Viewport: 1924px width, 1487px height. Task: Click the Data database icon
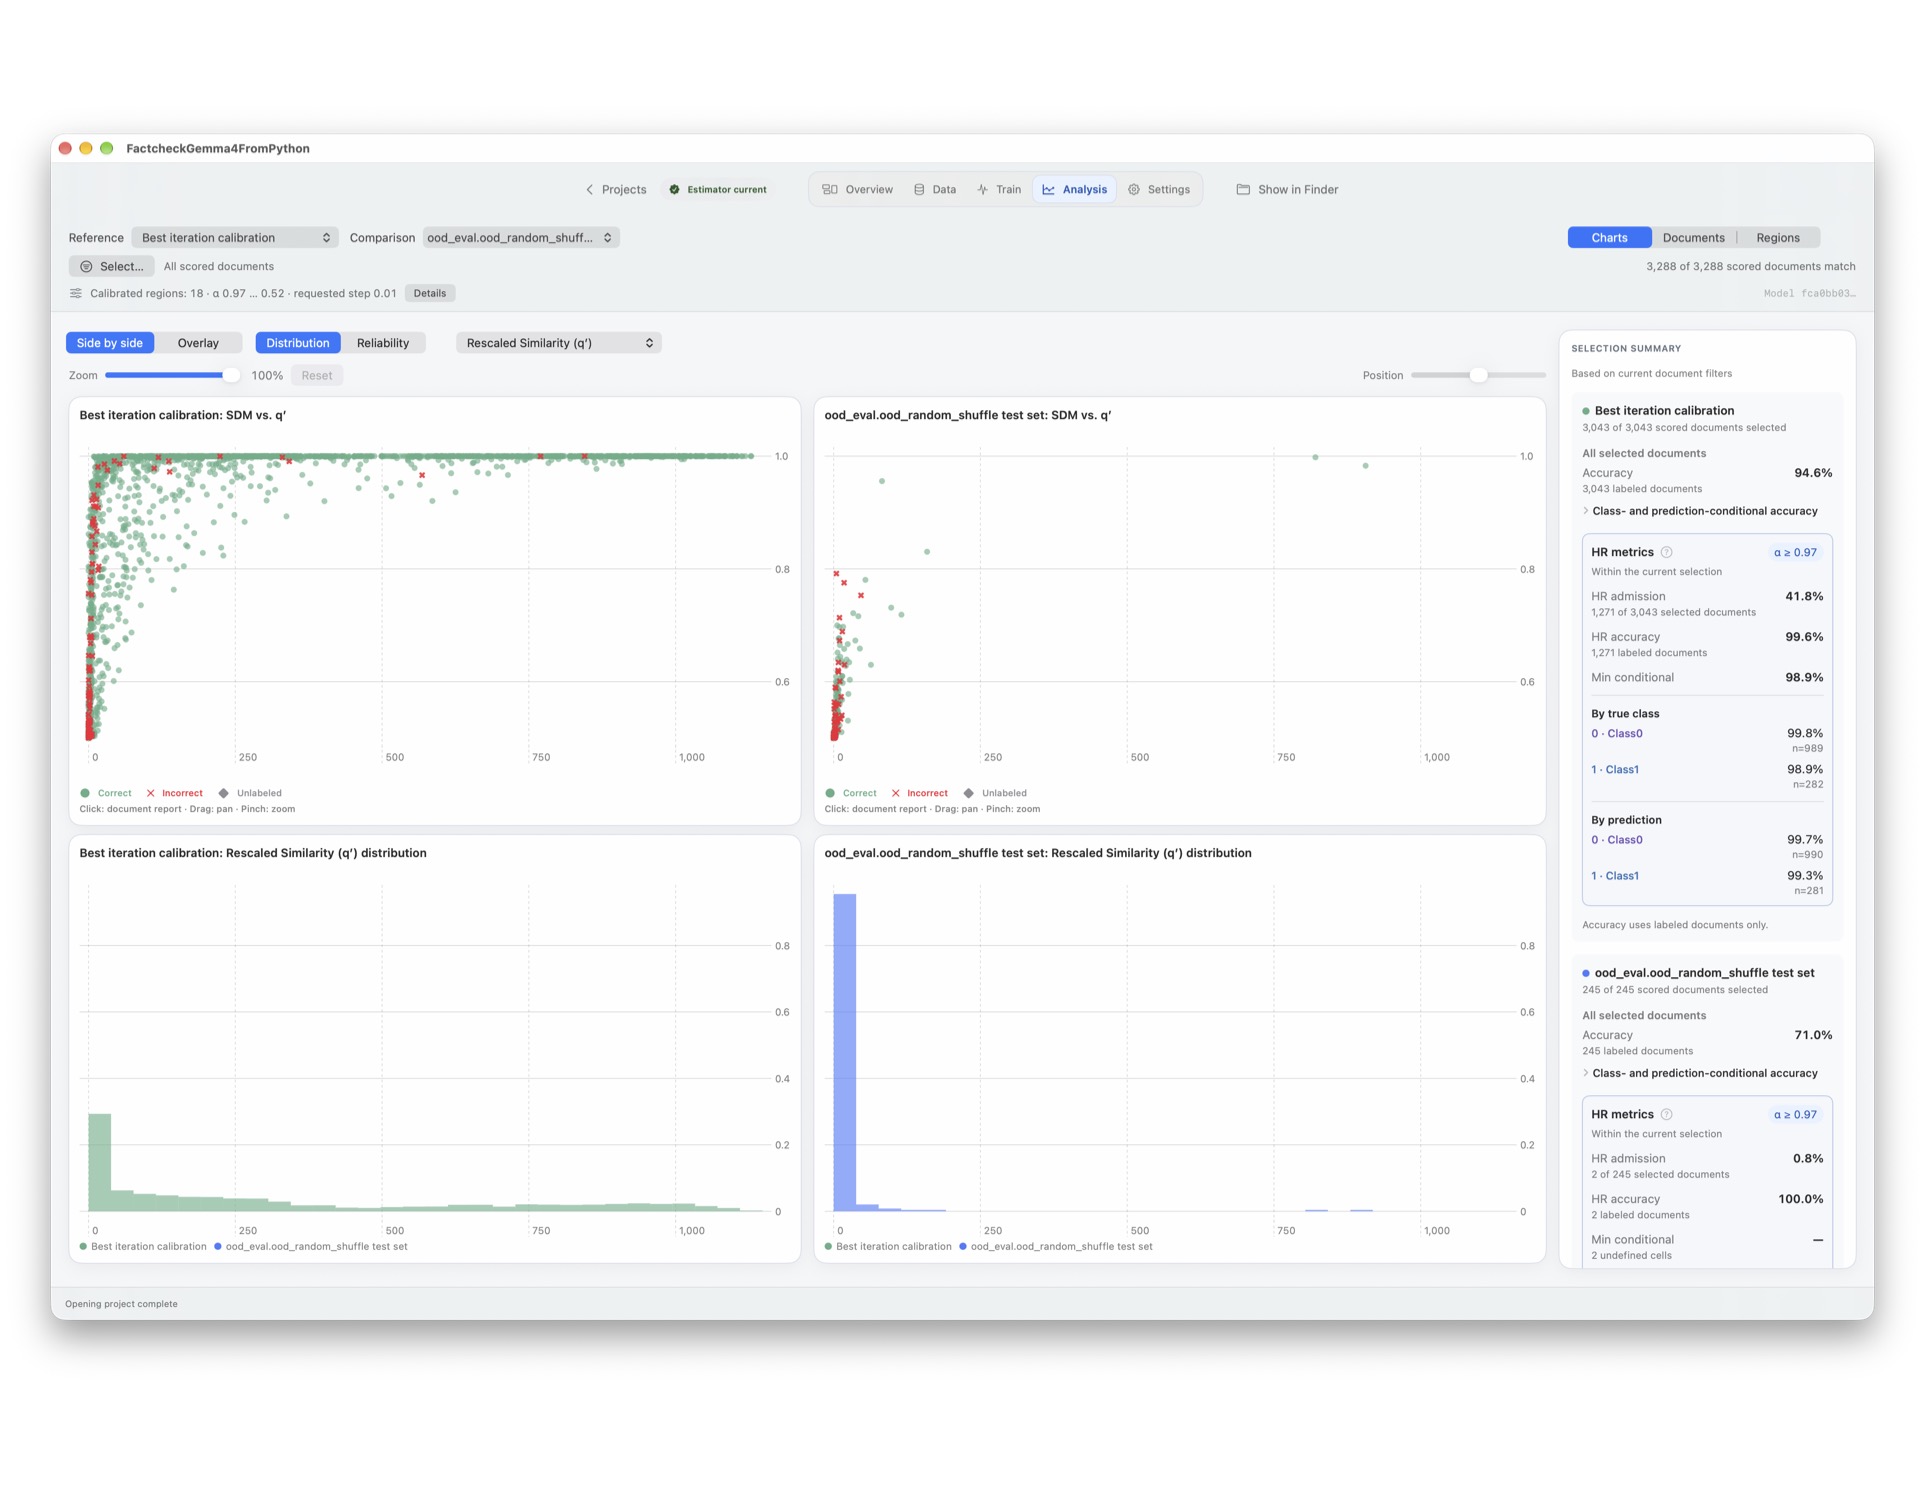point(919,189)
